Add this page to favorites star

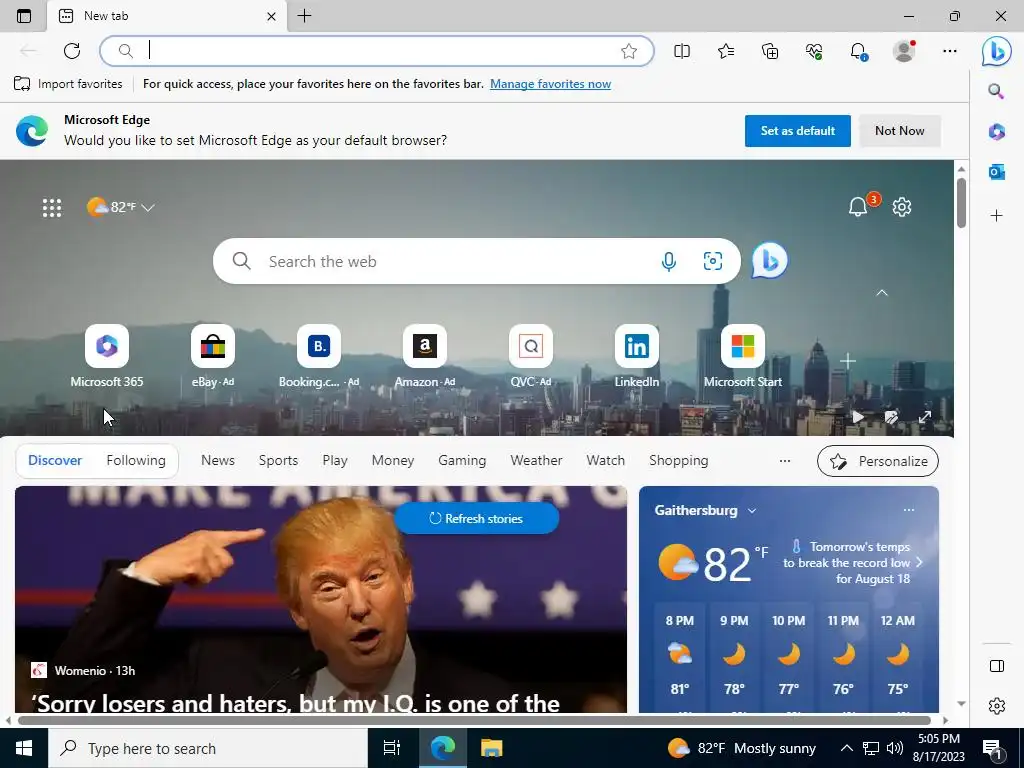[x=629, y=51]
